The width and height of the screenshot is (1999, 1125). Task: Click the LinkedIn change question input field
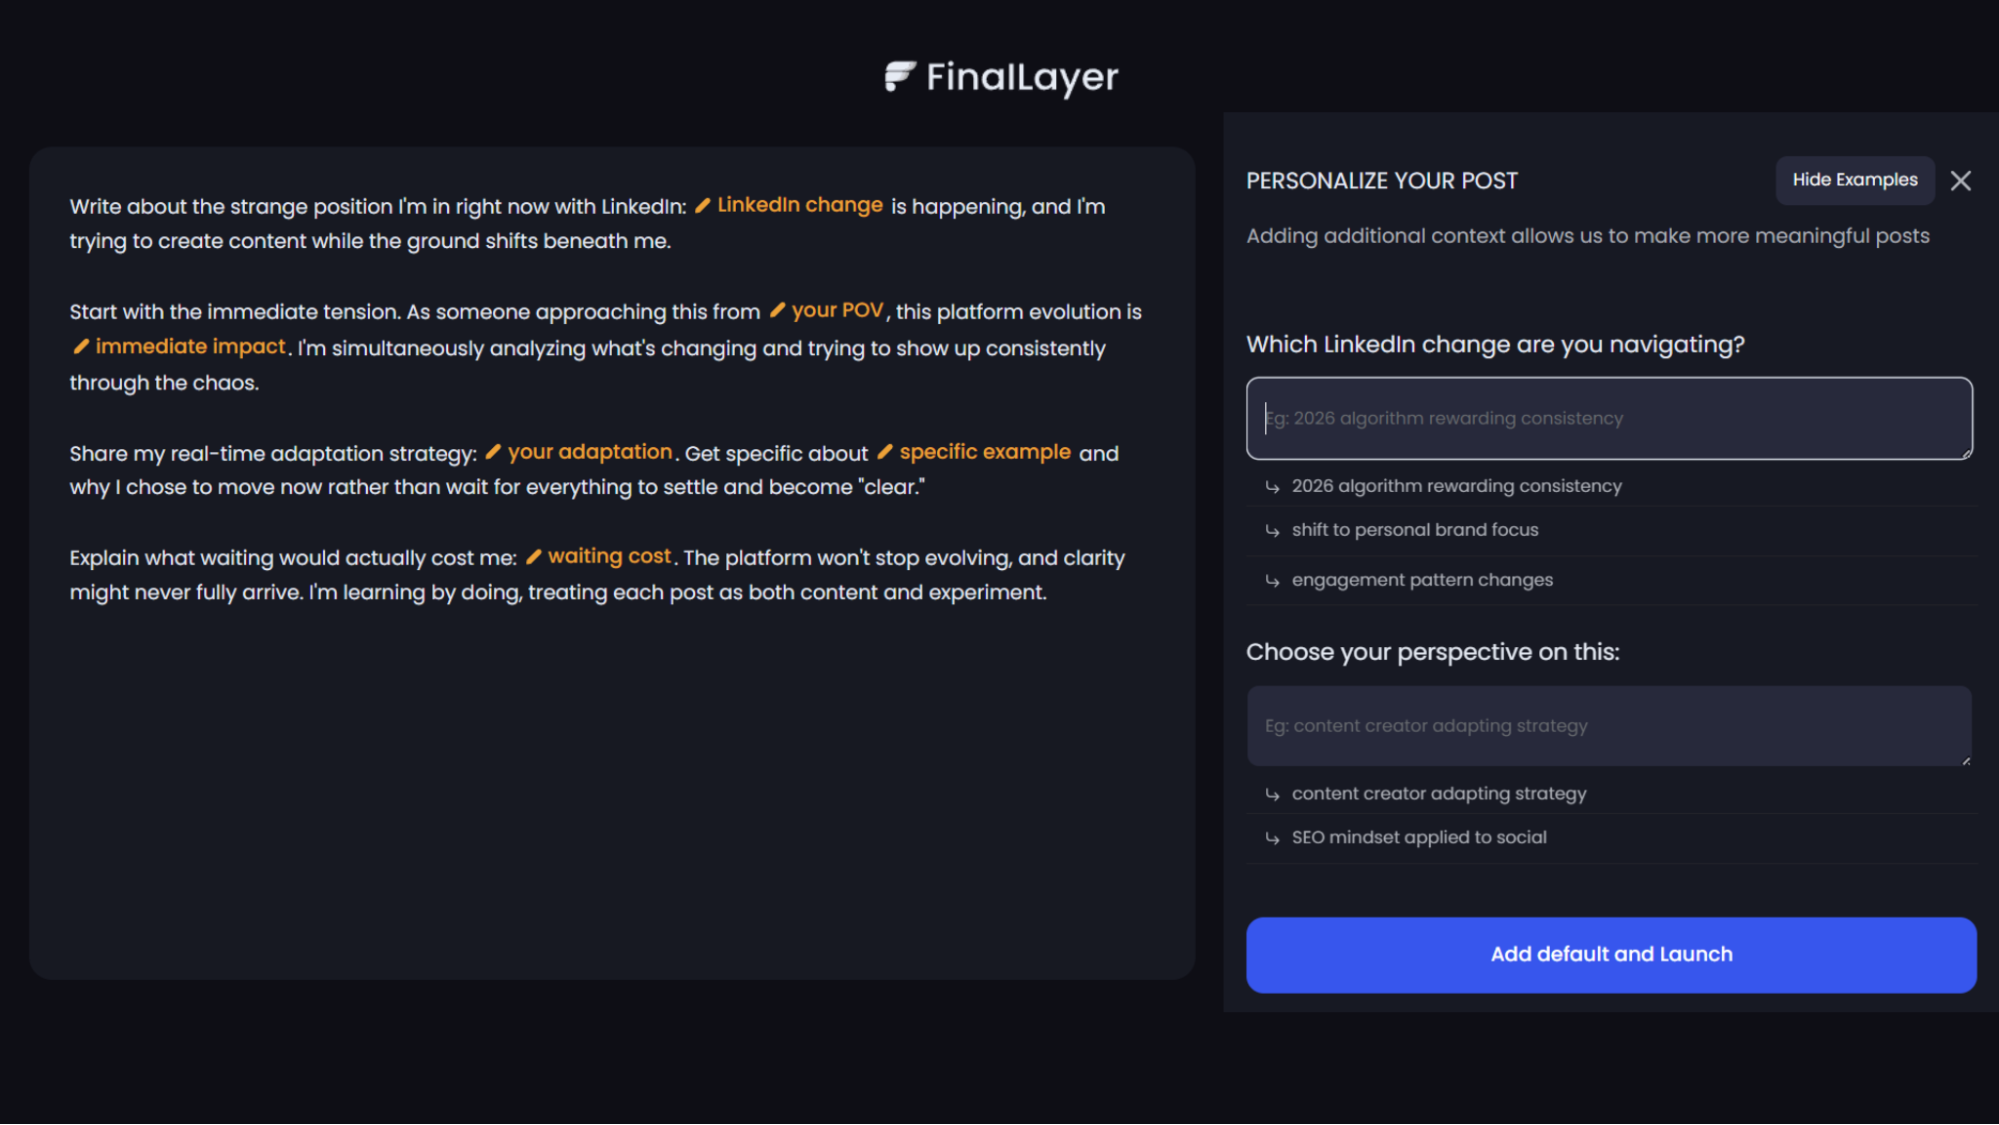[1608, 418]
